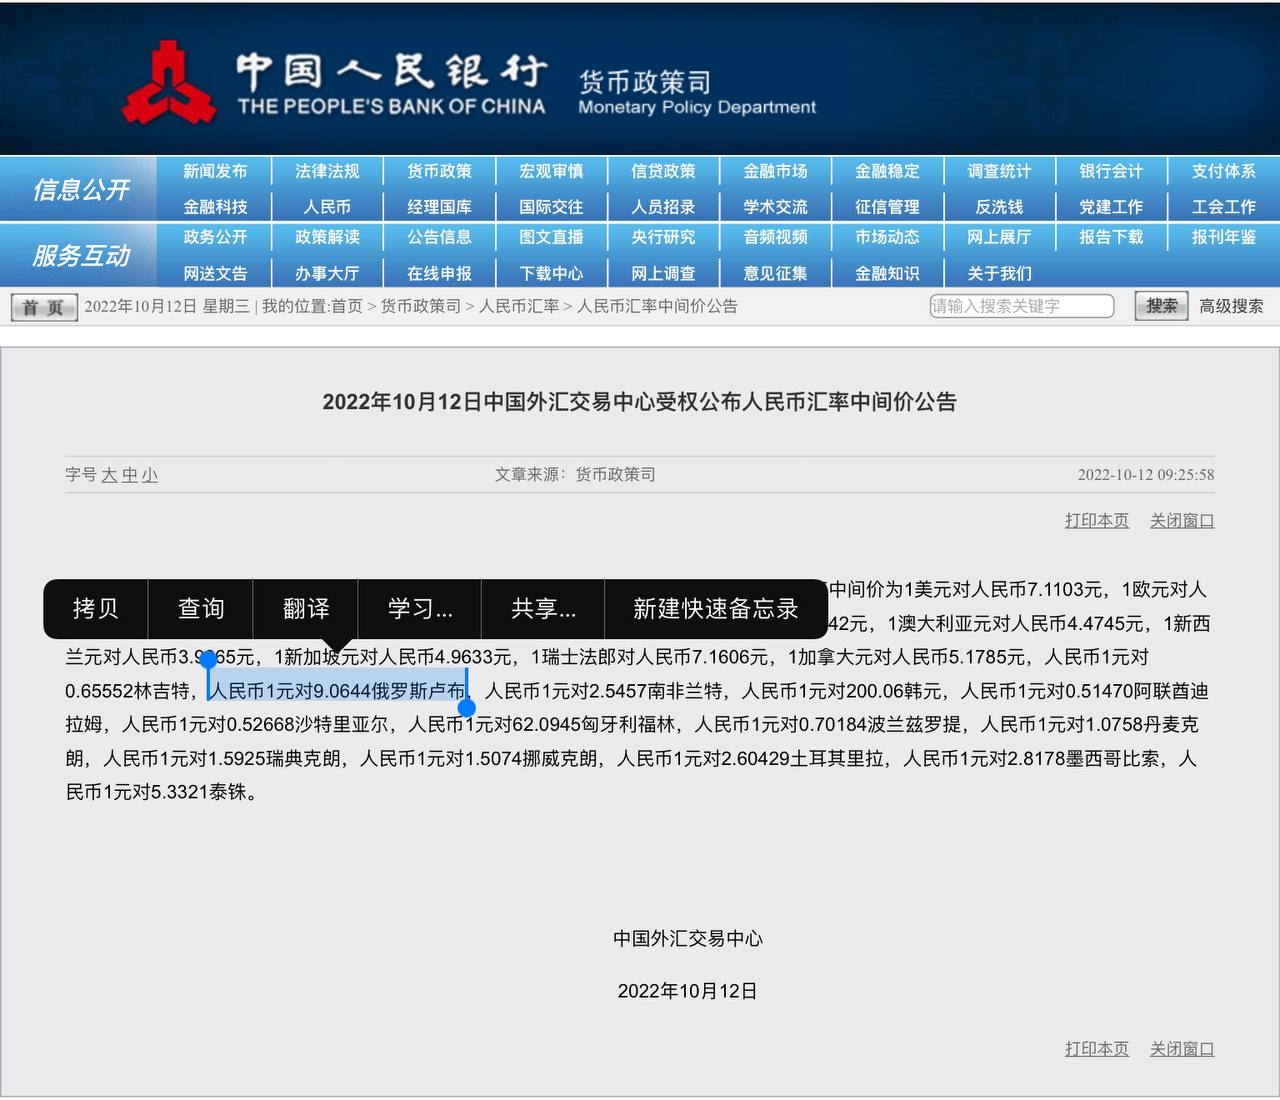Open 在线申报 navigation item
Viewport: 1280px width, 1100px height.
click(x=439, y=273)
